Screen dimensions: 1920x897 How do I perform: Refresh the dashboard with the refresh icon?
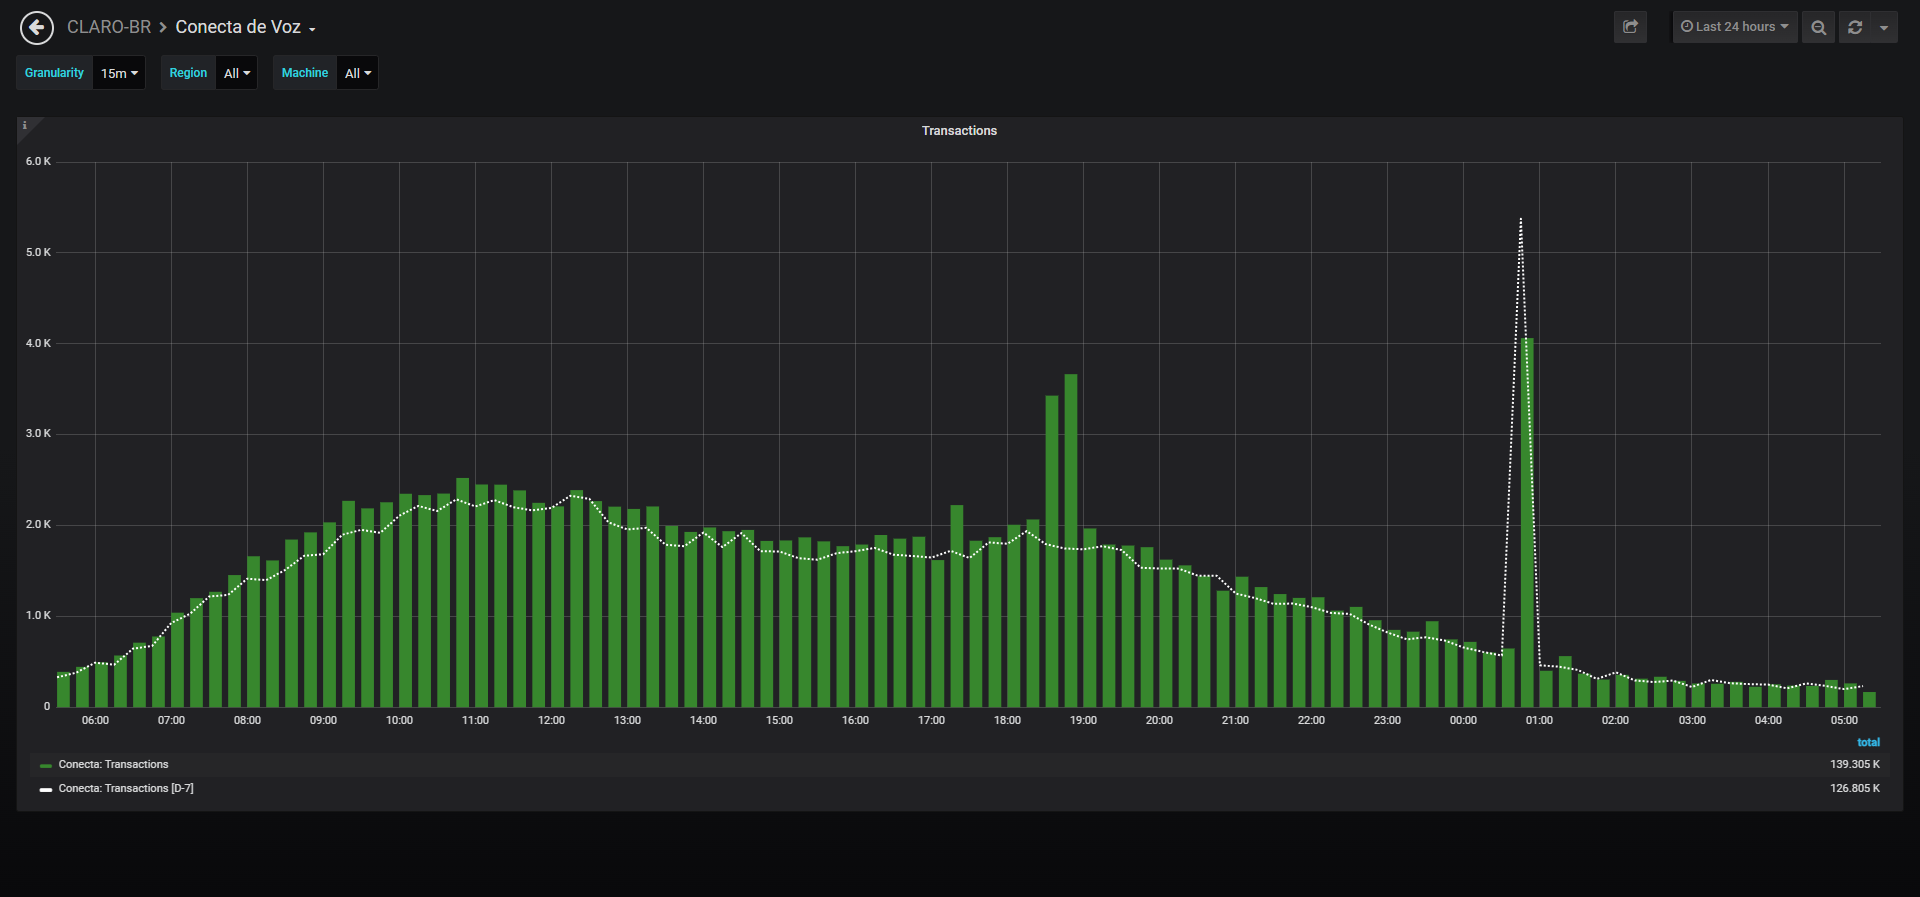(x=1855, y=27)
